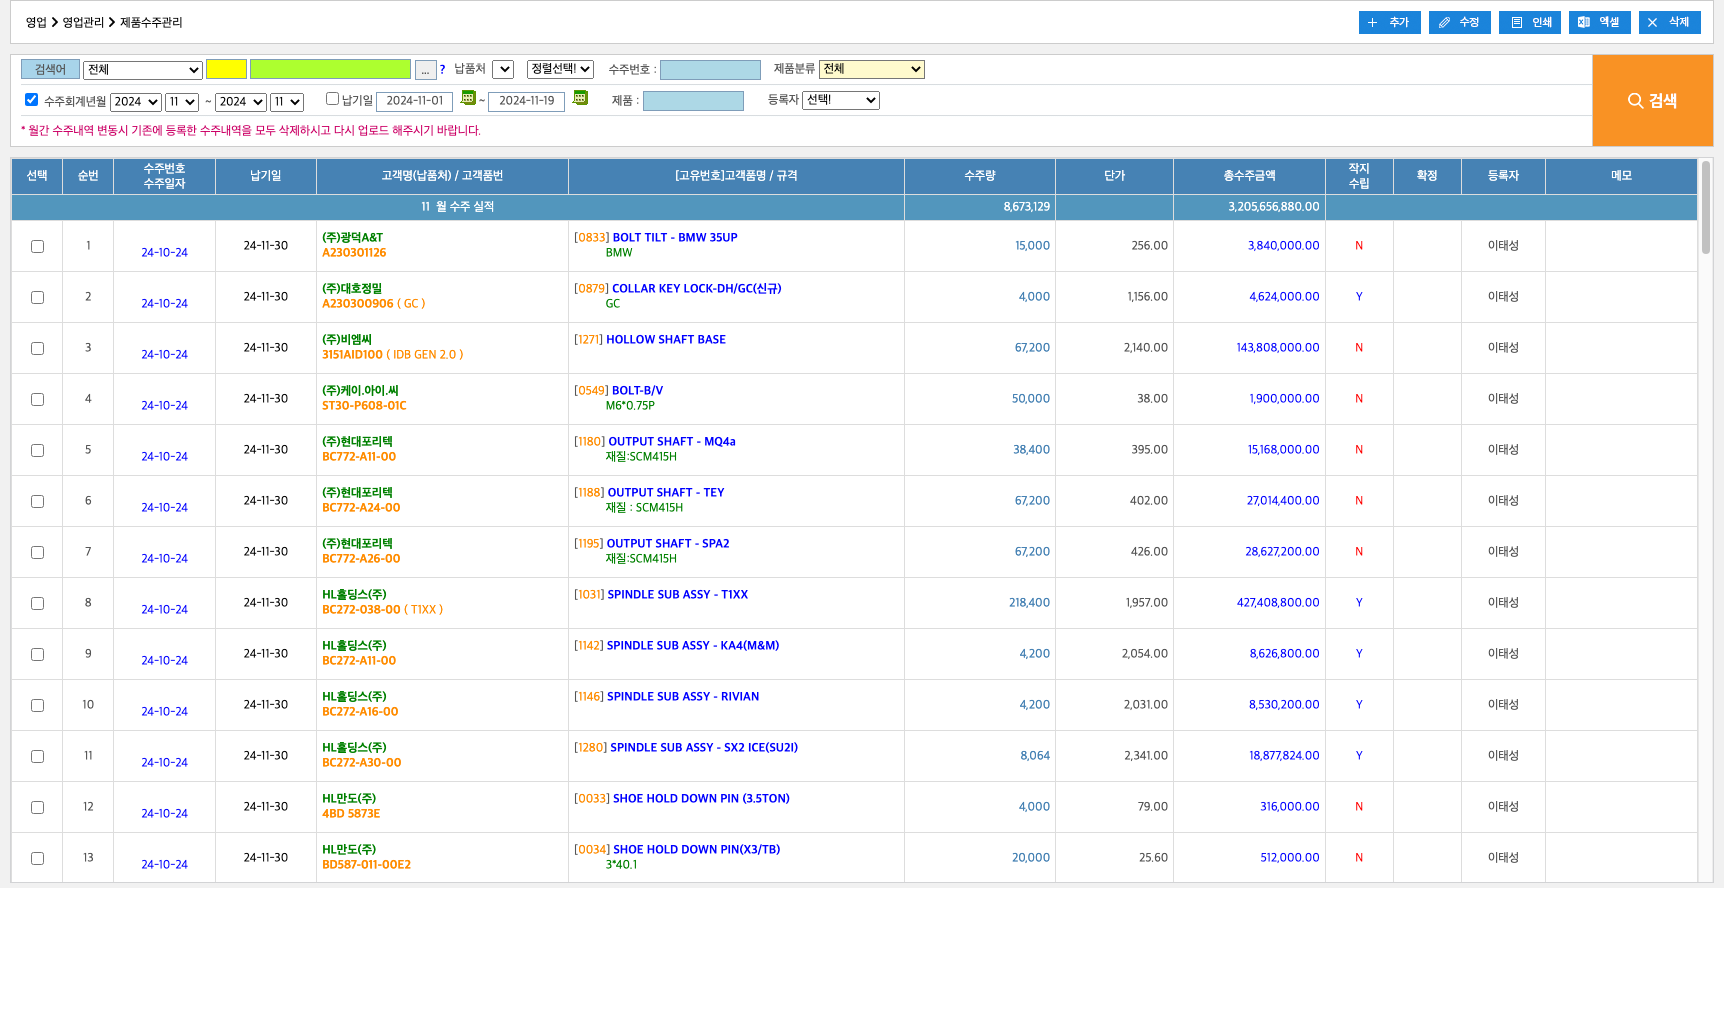Click the 추가 (add) plus button
Viewport: 1724px width, 1026px height.
point(1389,22)
